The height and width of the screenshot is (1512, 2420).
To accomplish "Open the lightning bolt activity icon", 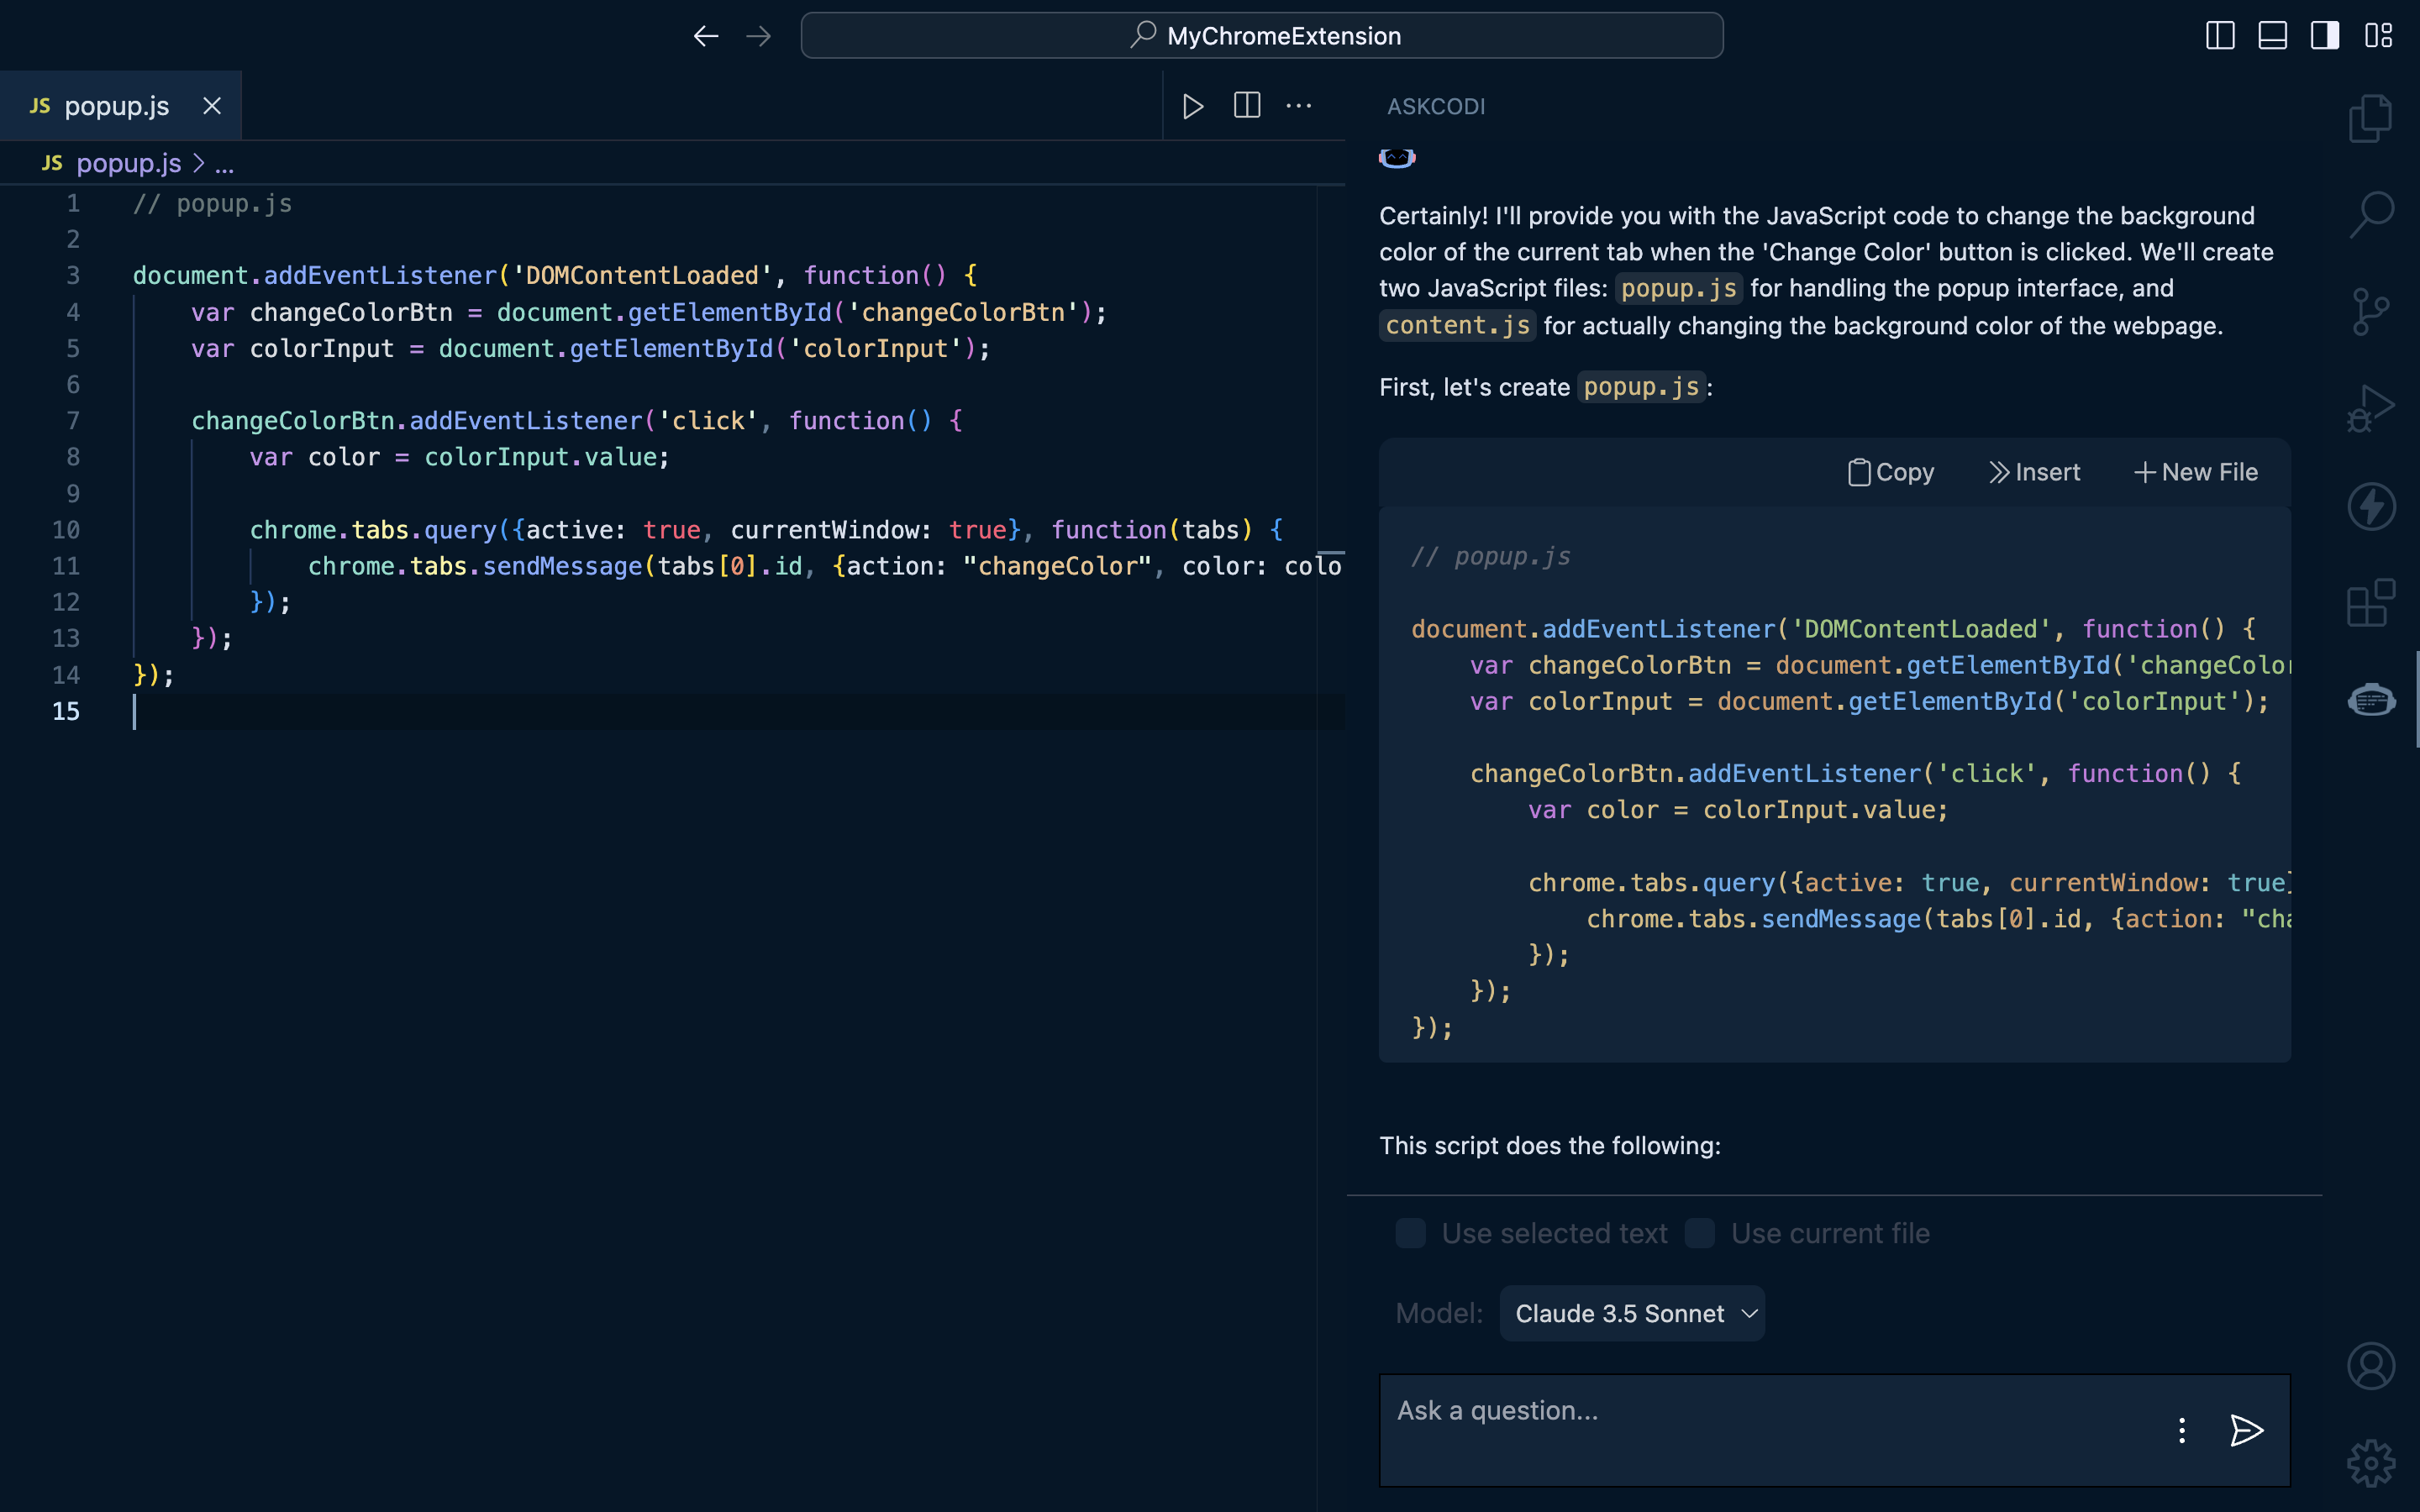I will click(2371, 506).
